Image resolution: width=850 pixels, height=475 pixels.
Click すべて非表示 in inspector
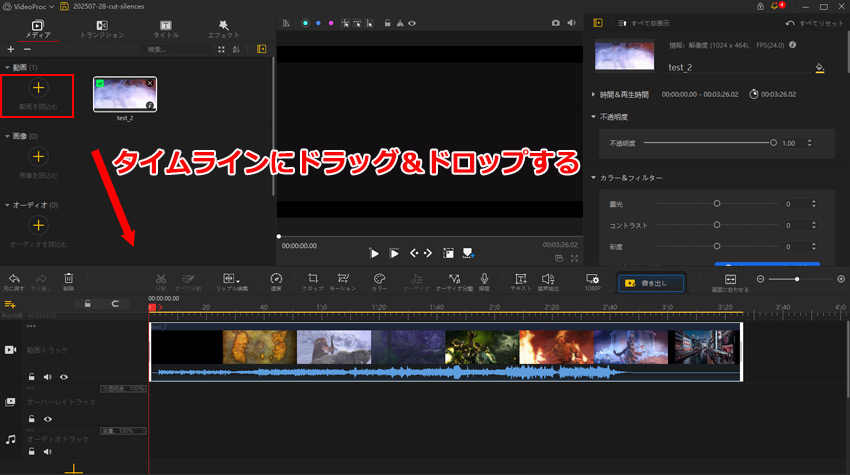coord(644,23)
